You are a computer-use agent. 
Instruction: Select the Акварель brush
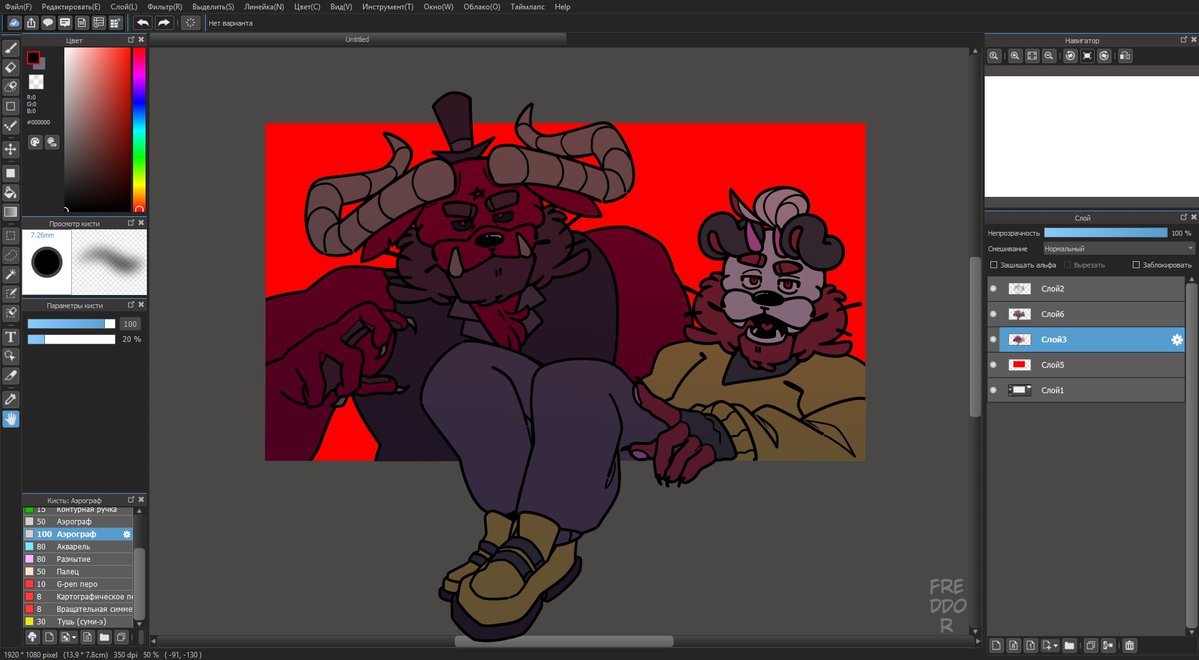(x=78, y=546)
